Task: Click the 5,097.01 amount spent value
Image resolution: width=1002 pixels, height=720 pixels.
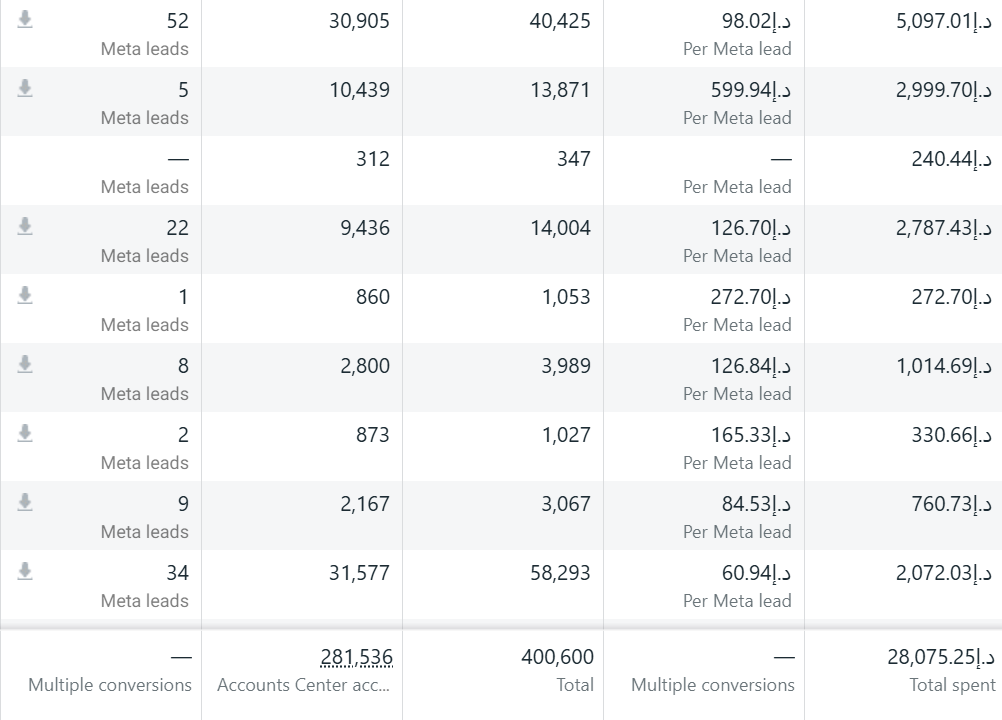Action: 944,21
